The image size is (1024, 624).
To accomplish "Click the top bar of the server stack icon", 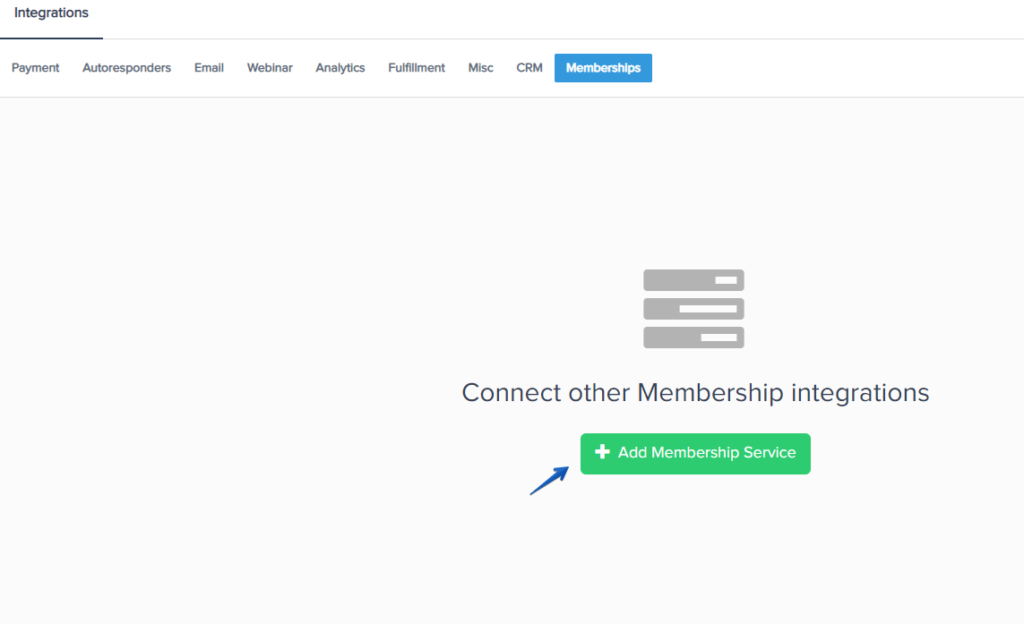I will 693,280.
